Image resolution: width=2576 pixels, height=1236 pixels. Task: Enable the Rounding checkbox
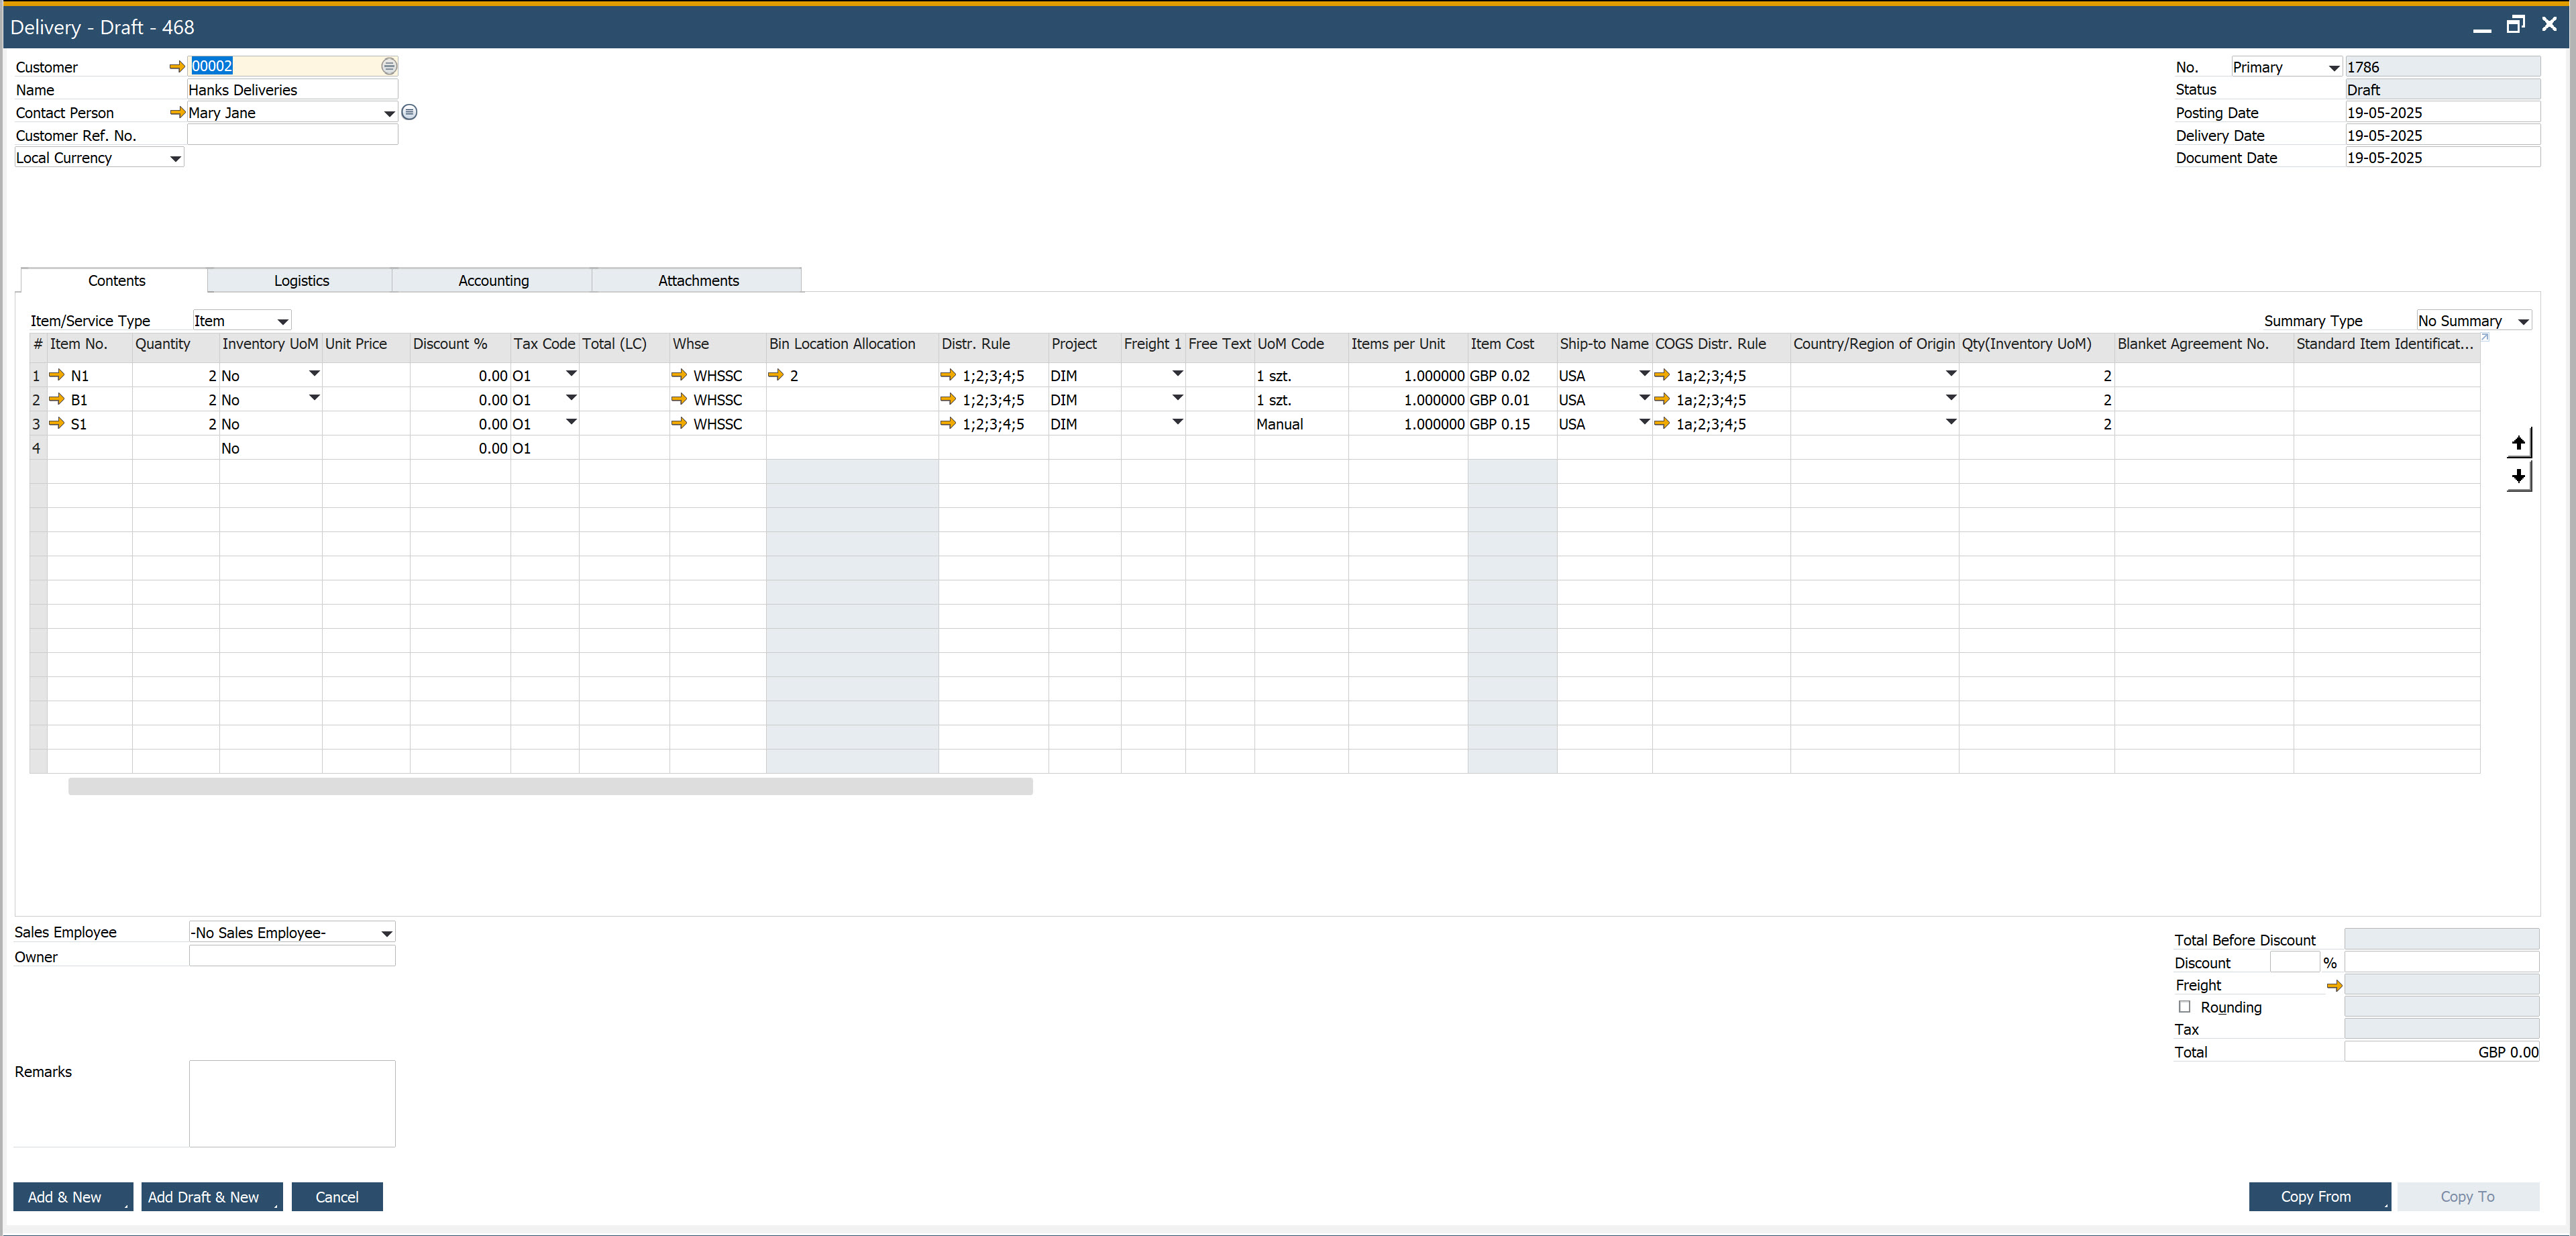[2184, 1007]
